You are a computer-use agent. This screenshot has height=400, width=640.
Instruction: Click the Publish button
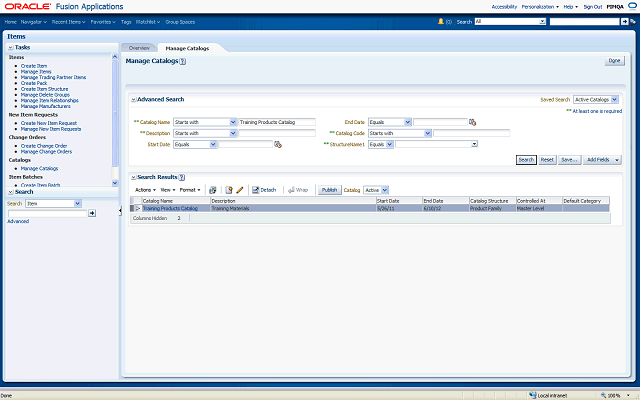coord(329,189)
